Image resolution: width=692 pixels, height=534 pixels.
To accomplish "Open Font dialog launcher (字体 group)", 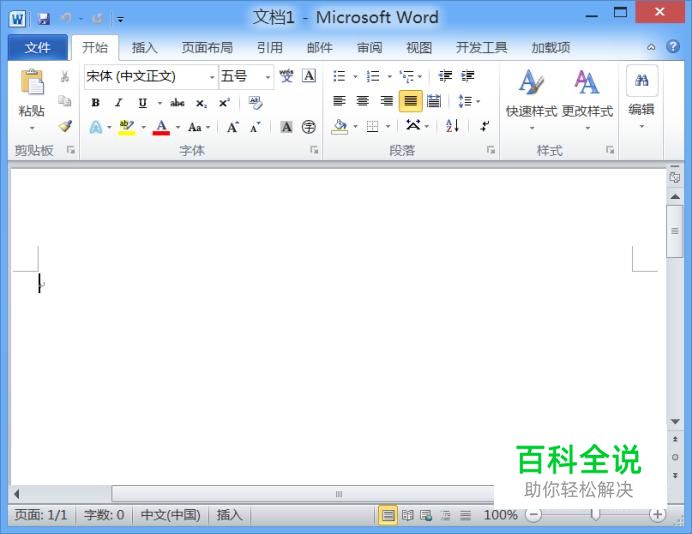I will click(x=314, y=150).
